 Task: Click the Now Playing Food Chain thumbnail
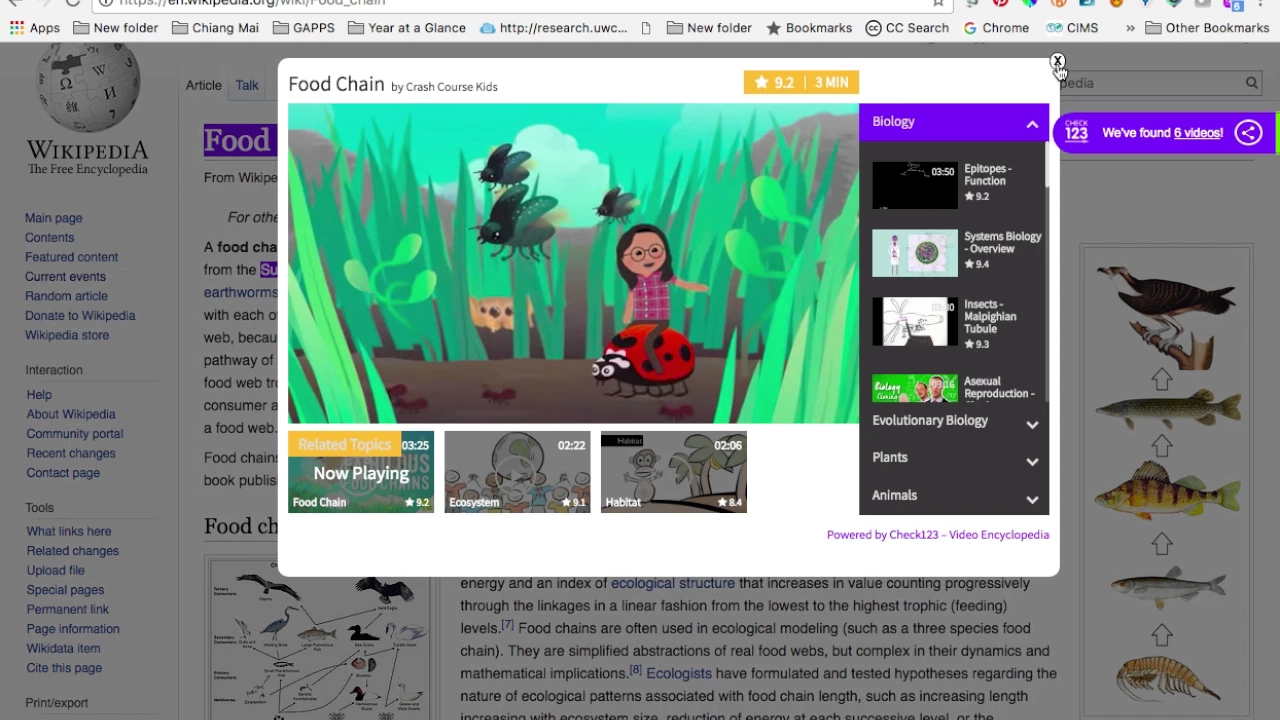pyautogui.click(x=361, y=472)
